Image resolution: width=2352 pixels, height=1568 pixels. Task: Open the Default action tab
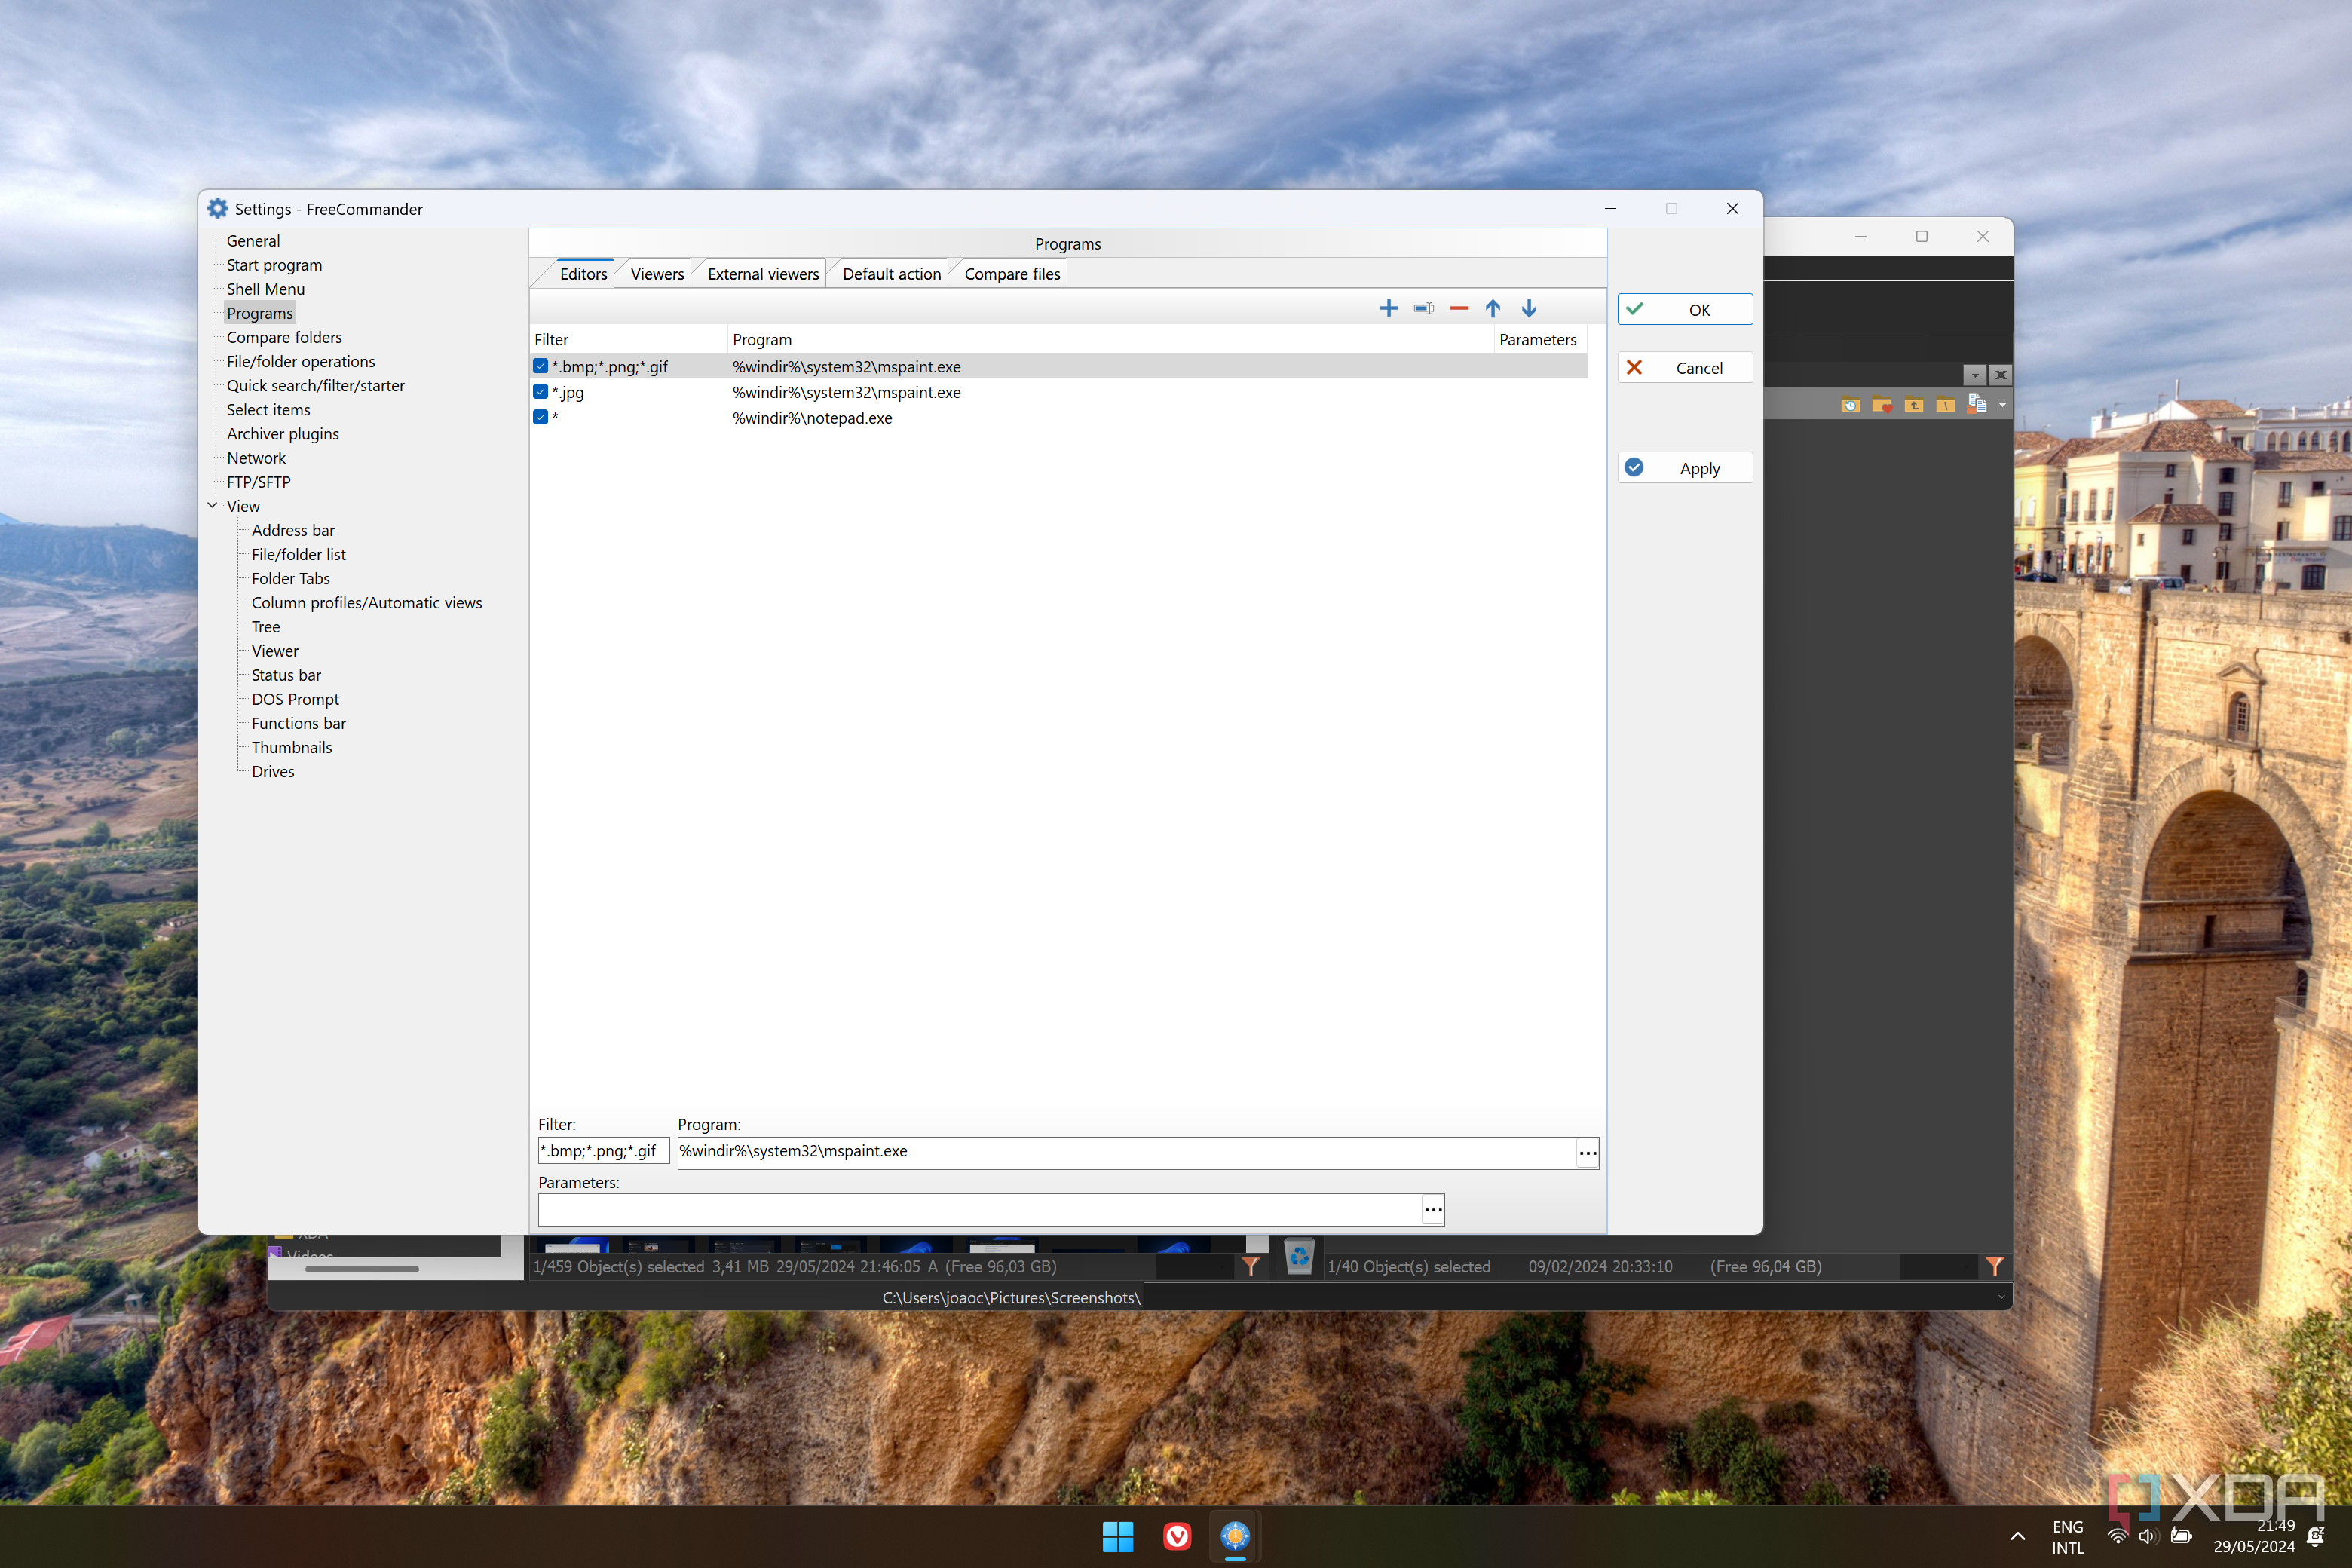coord(891,274)
